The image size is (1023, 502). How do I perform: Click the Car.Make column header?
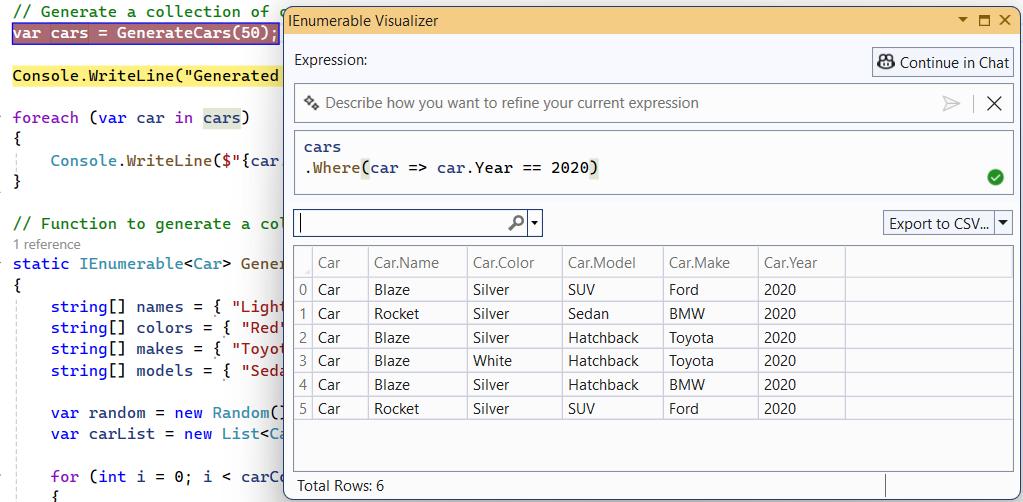(x=699, y=263)
